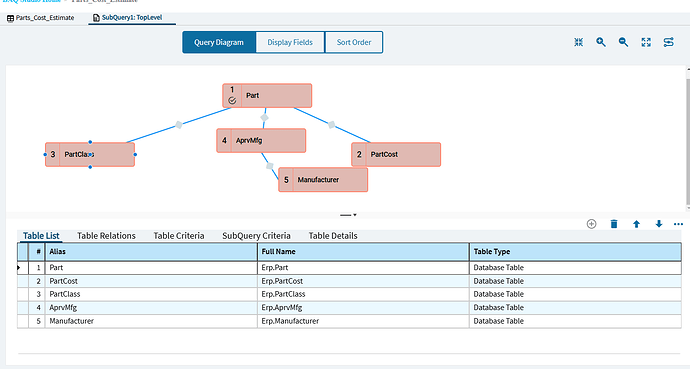Image resolution: width=690 pixels, height=369 pixels.
Task: Move selected table up arrow
Action: pyautogui.click(x=636, y=224)
